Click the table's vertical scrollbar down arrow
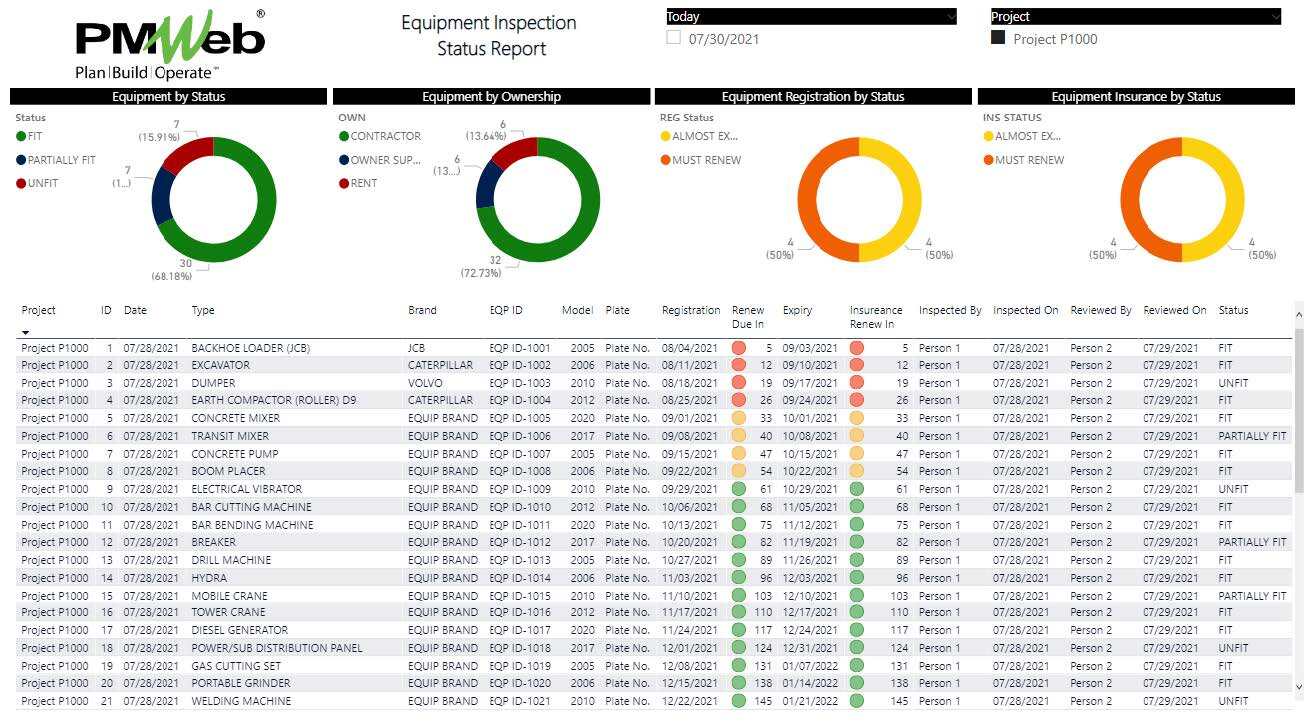The image size is (1313, 723). click(x=1299, y=687)
